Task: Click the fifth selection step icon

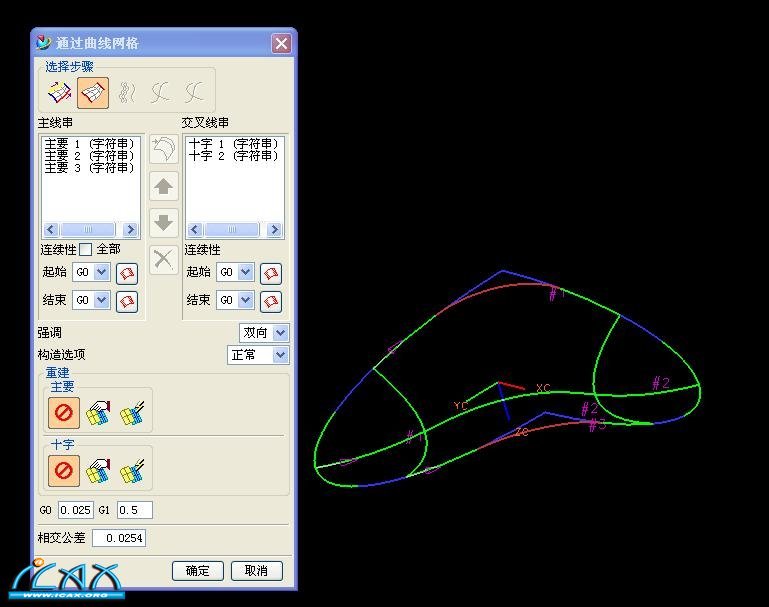Action: click(x=194, y=92)
